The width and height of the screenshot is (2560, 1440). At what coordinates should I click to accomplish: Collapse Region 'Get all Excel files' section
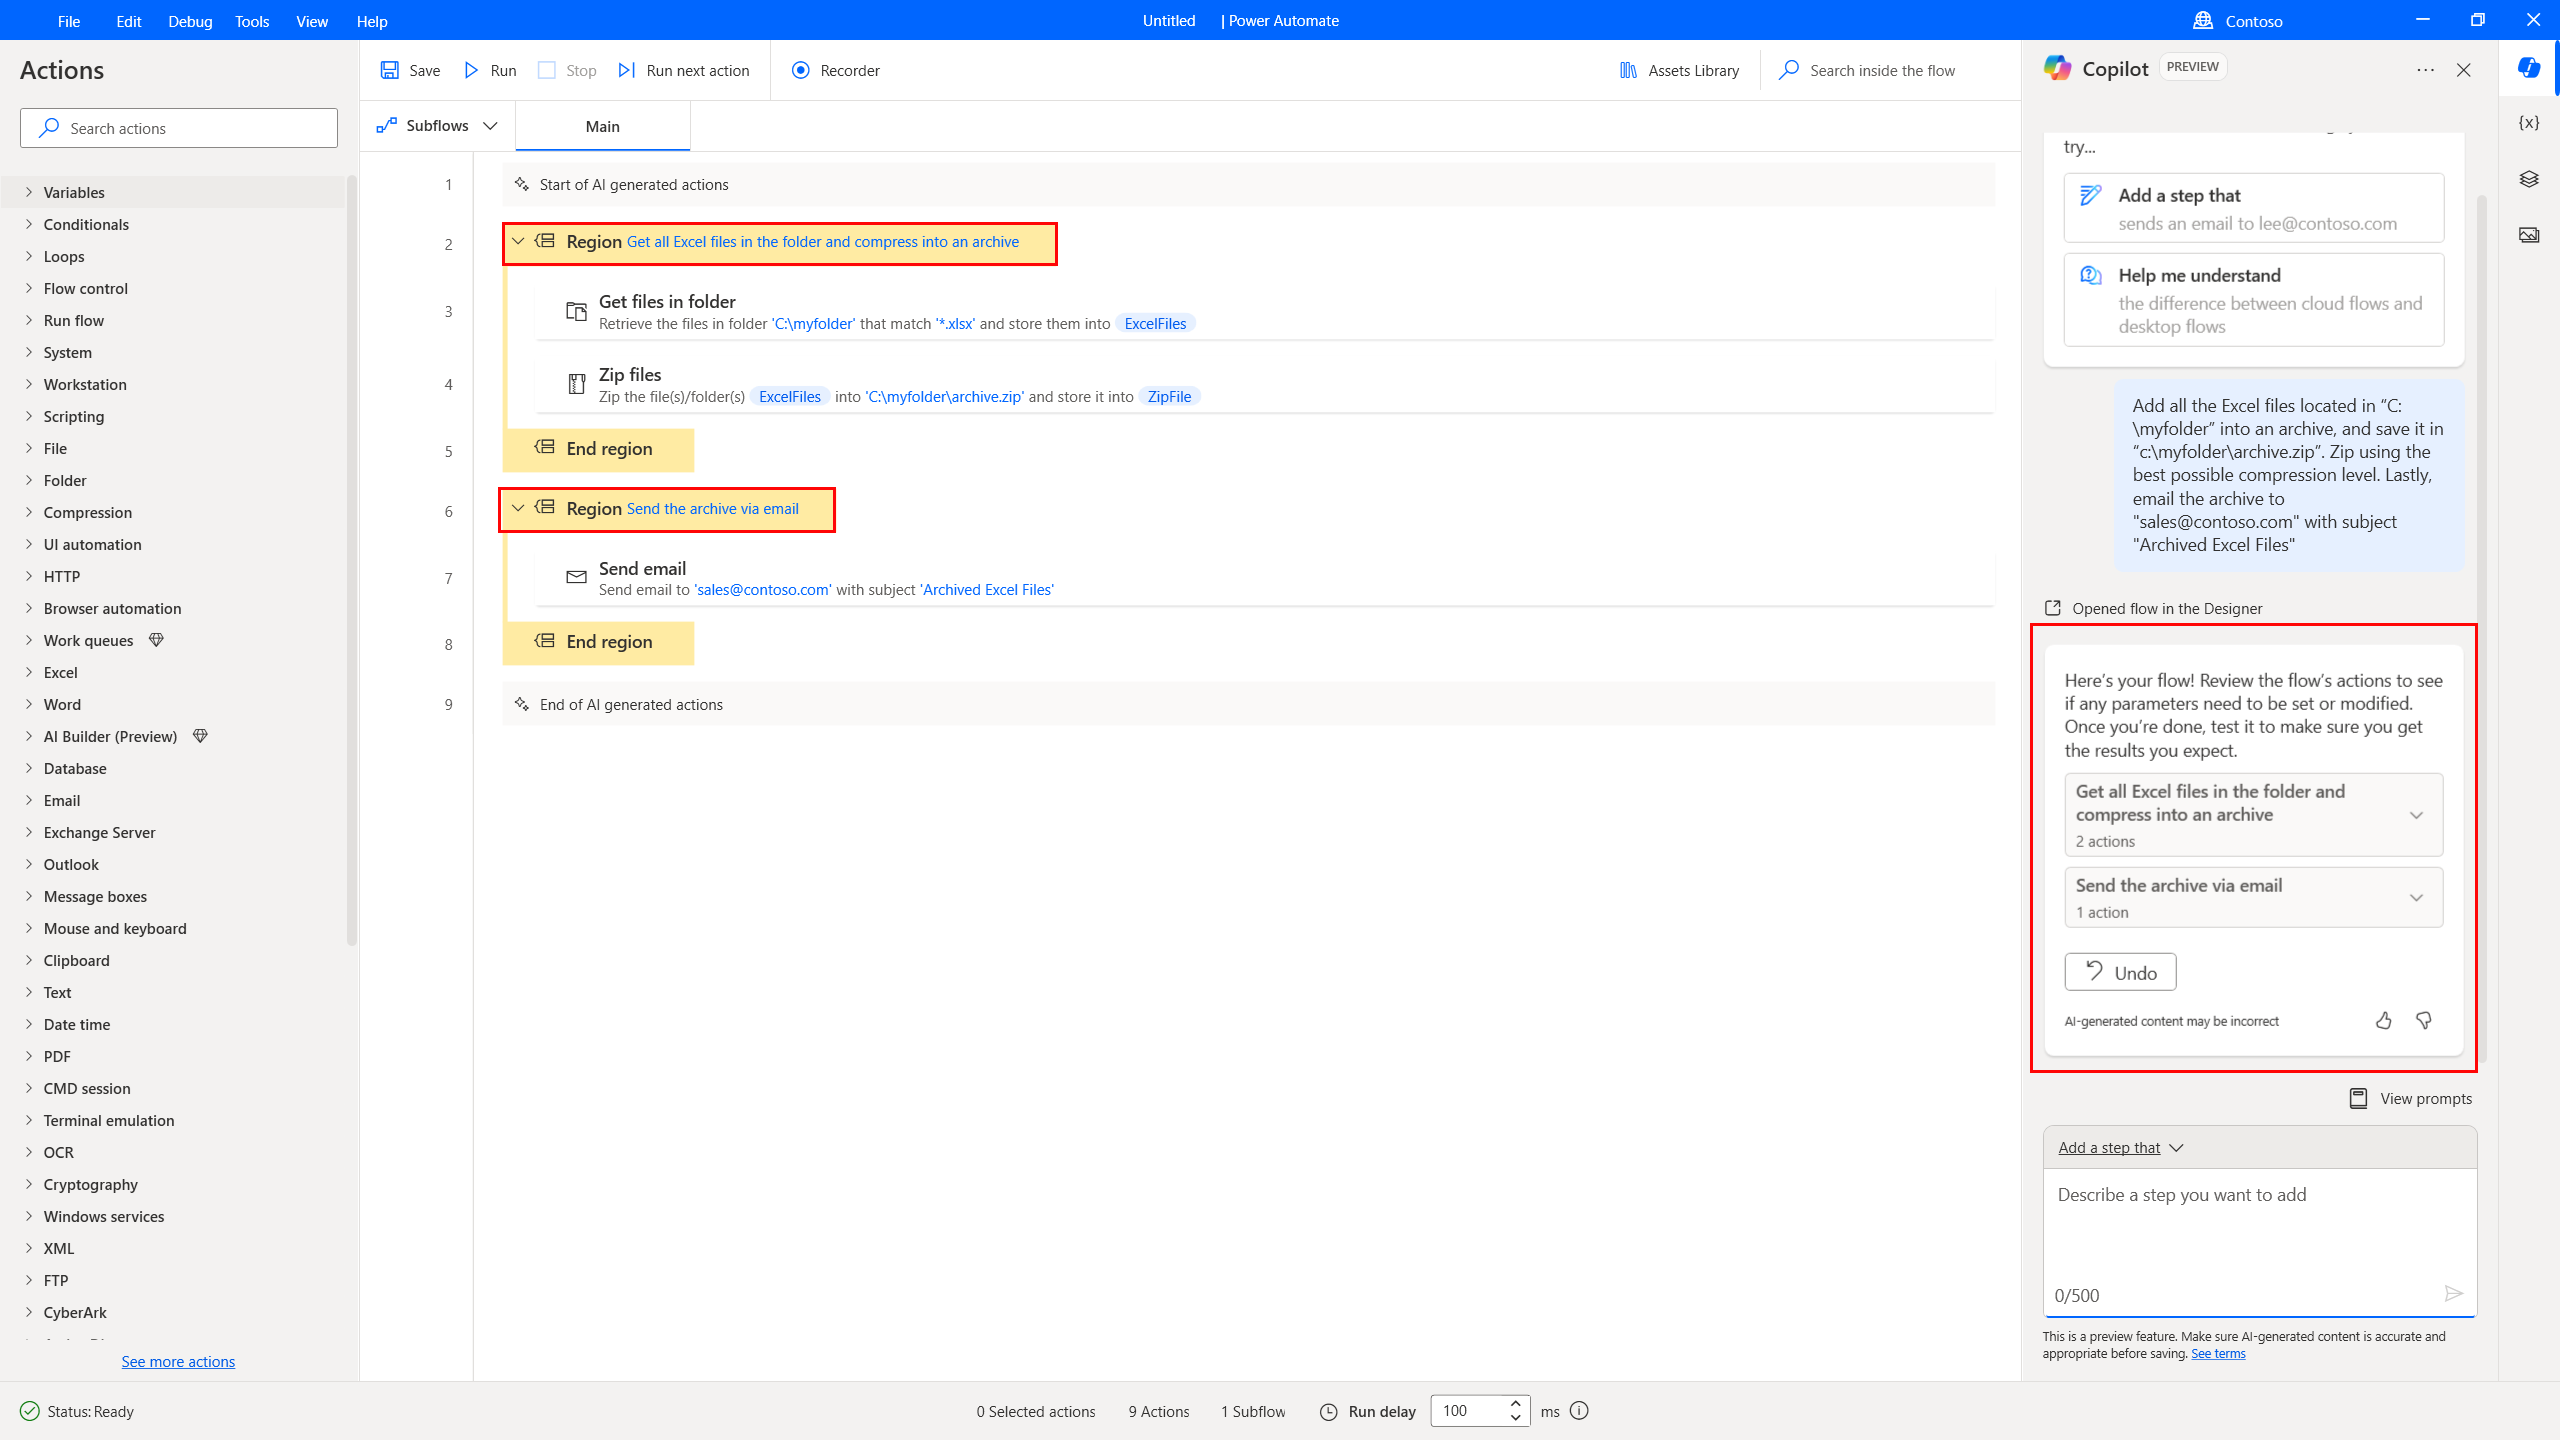[x=517, y=241]
